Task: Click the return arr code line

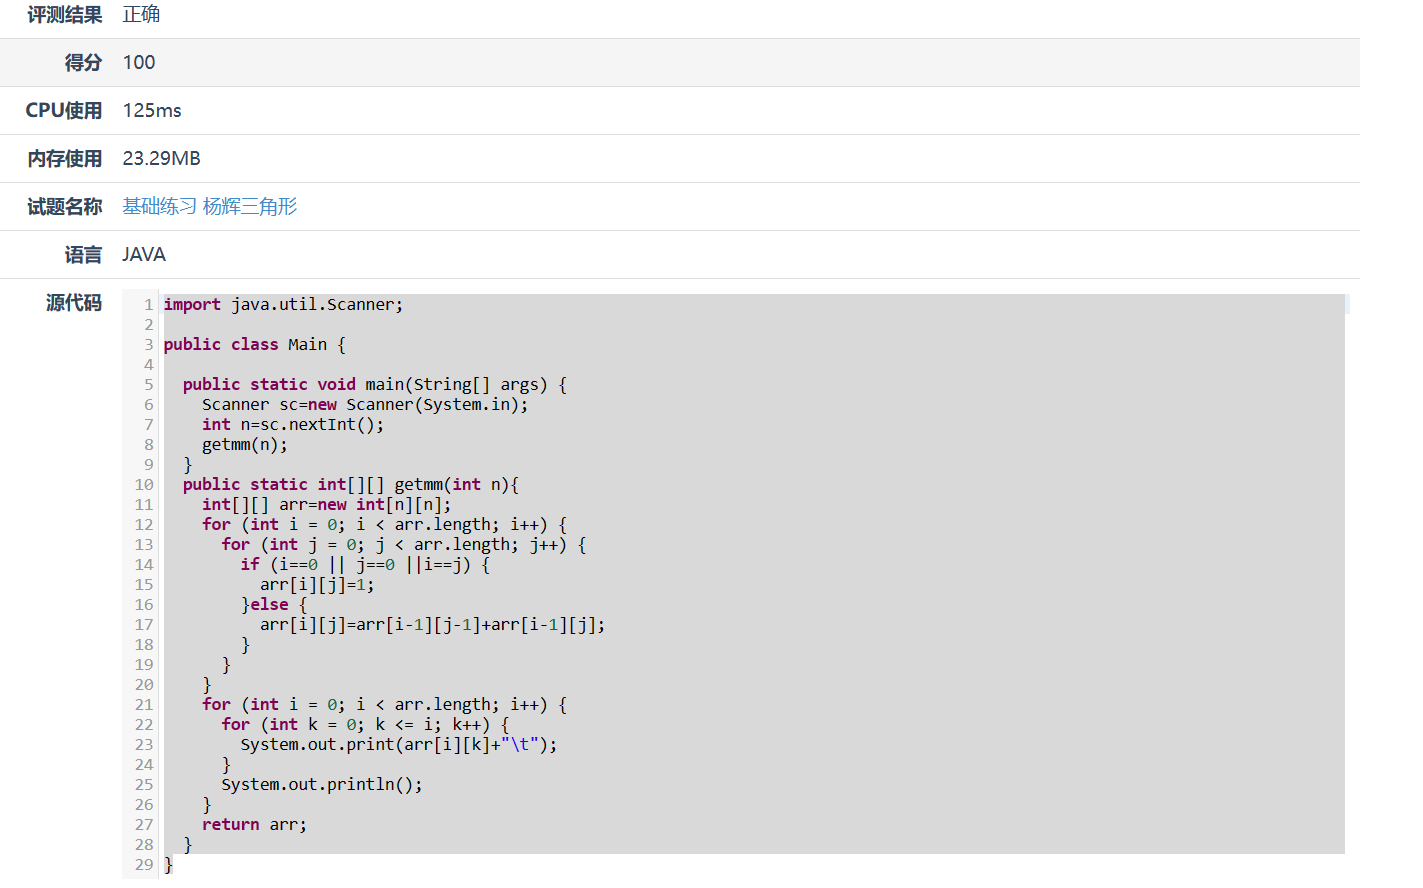Action: [x=254, y=825]
